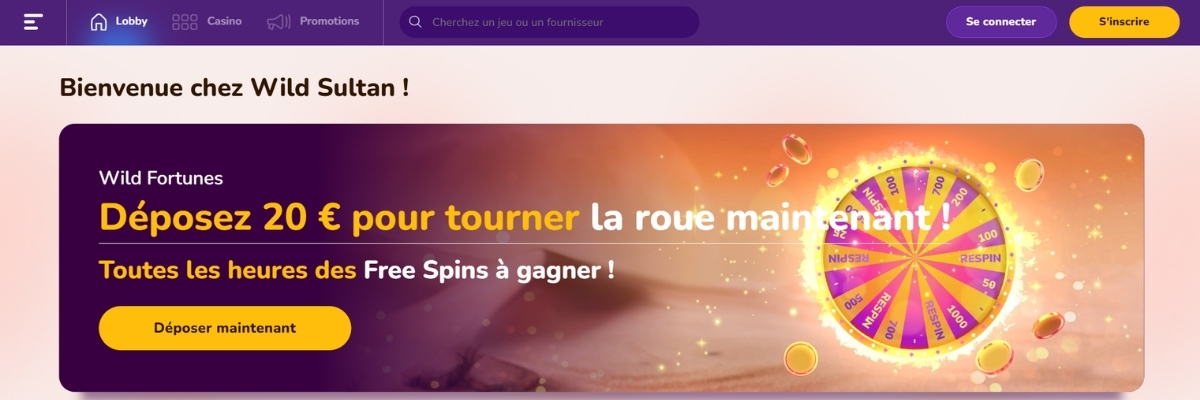Viewport: 1200px width, 400px height.
Task: Click the Déposer maintenant button
Action: 225,328
